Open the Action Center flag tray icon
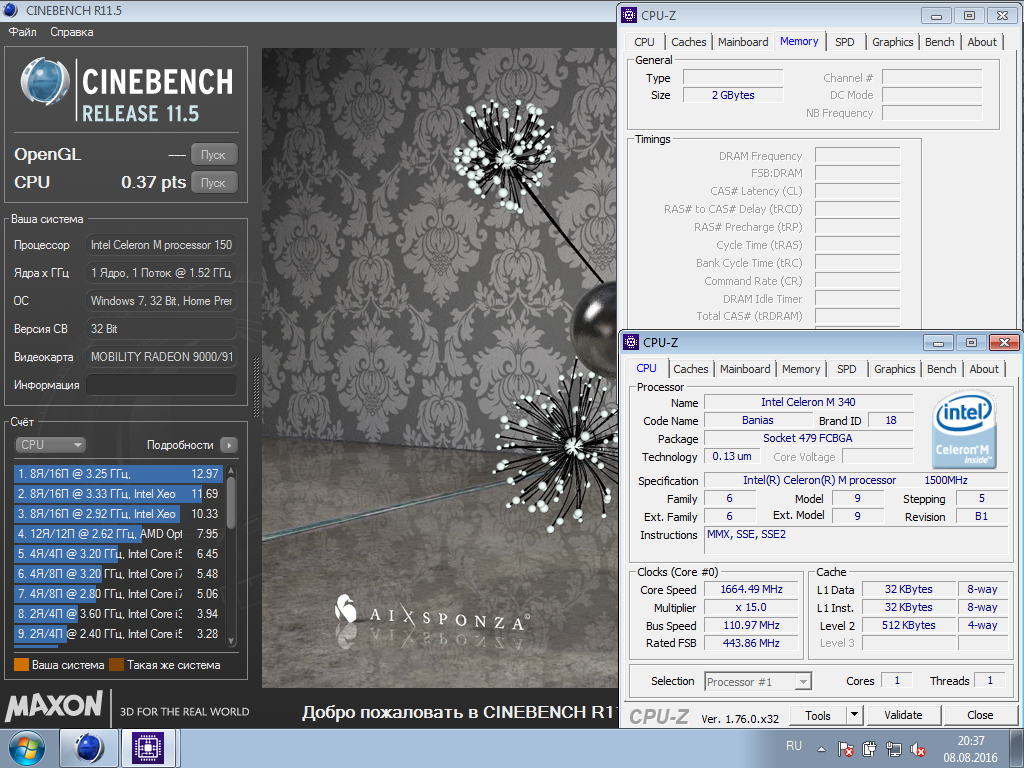 point(845,749)
